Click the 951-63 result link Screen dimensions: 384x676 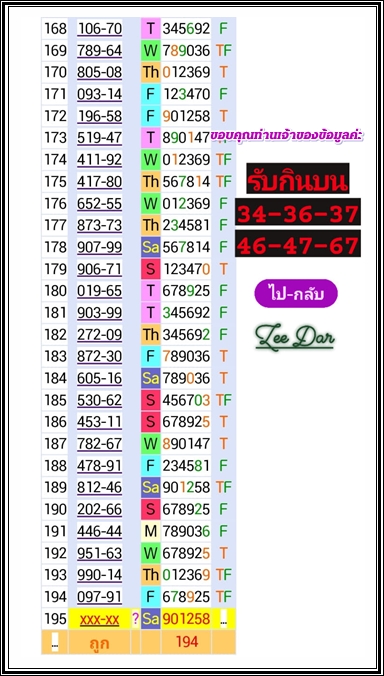pyautogui.click(x=100, y=553)
